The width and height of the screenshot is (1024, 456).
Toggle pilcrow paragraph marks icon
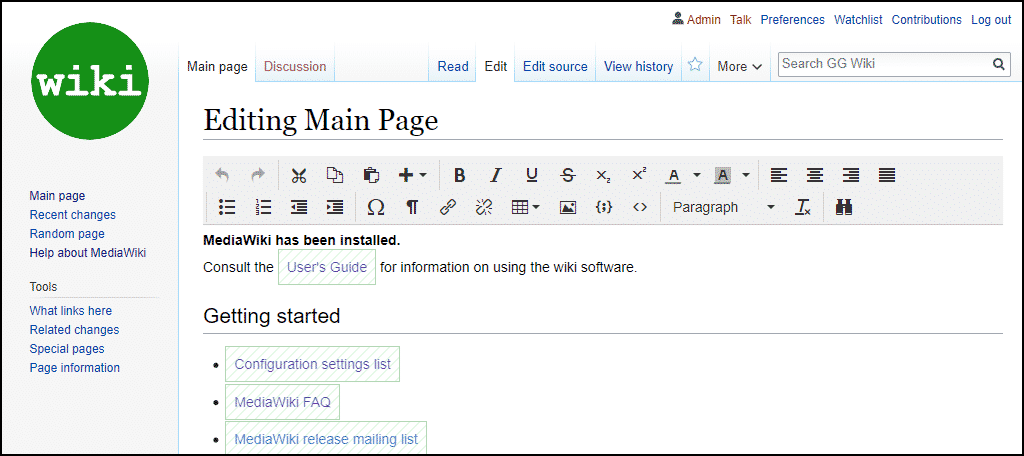pos(412,207)
